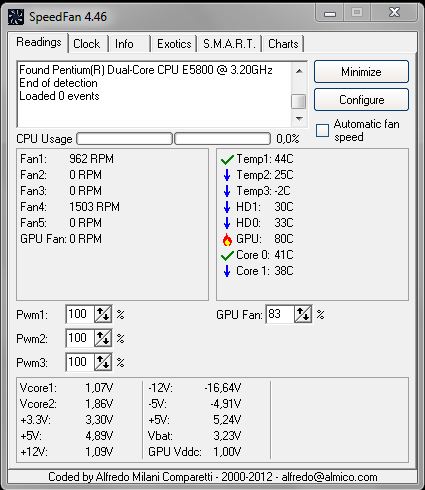425x490 pixels.
Task: Switch to the Readings tab
Action: (x=39, y=42)
